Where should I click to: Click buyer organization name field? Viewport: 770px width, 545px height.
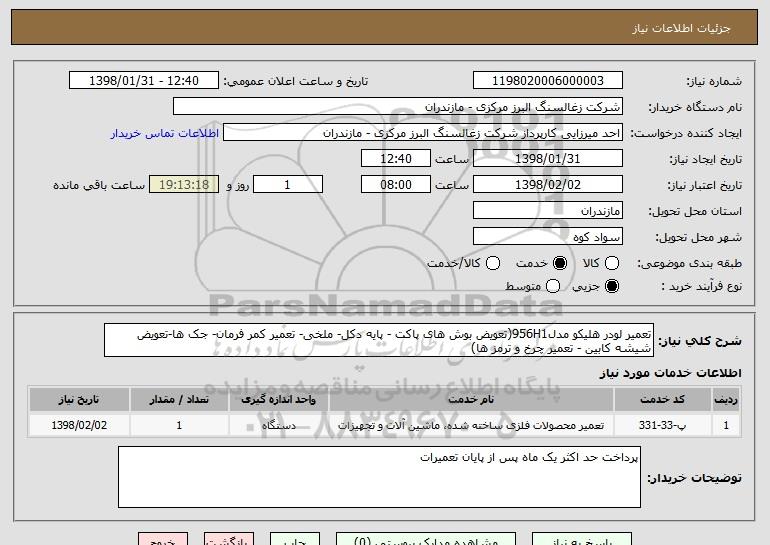[x=398, y=107]
